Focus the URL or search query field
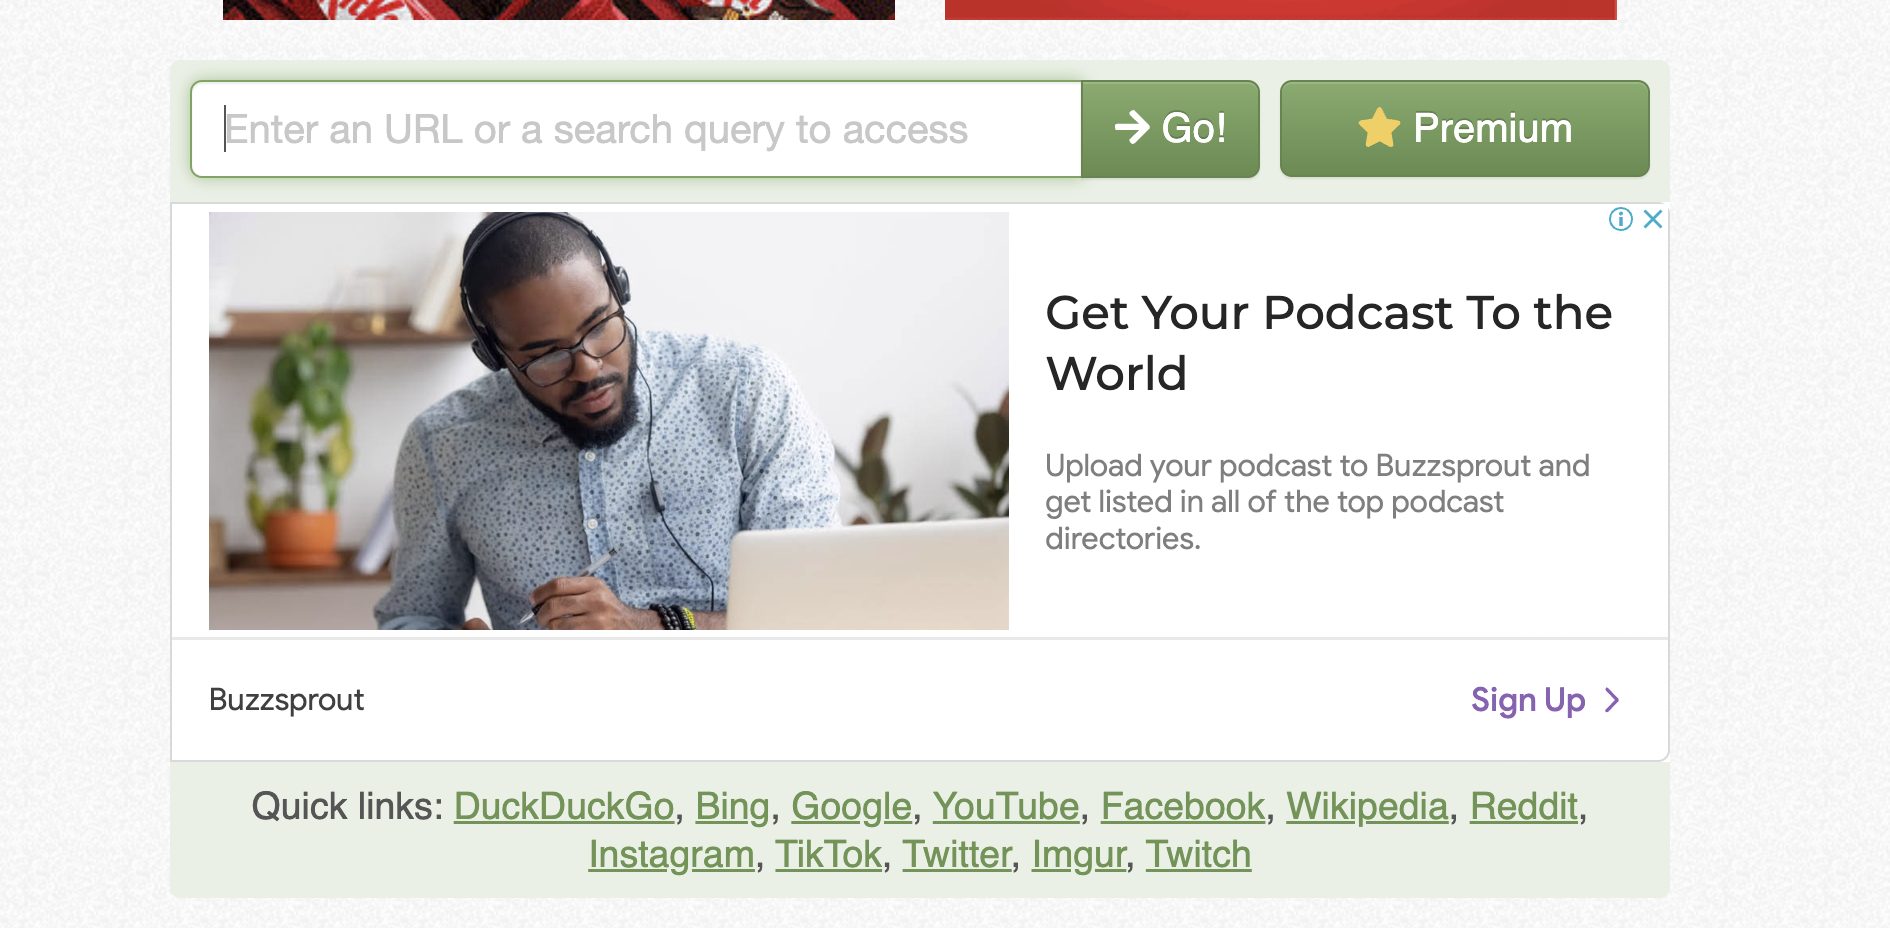The width and height of the screenshot is (1890, 928). (636, 129)
